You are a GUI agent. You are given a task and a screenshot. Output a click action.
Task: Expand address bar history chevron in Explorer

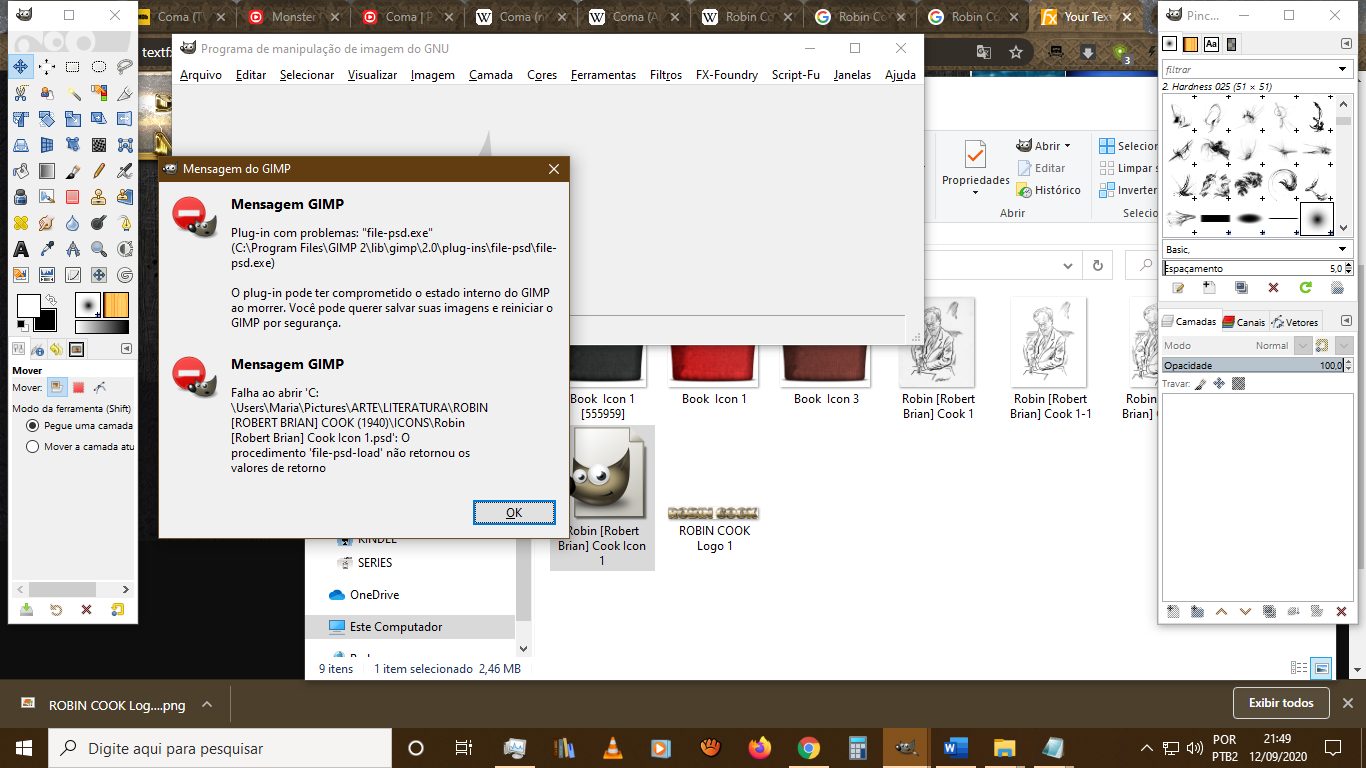pos(1069,266)
